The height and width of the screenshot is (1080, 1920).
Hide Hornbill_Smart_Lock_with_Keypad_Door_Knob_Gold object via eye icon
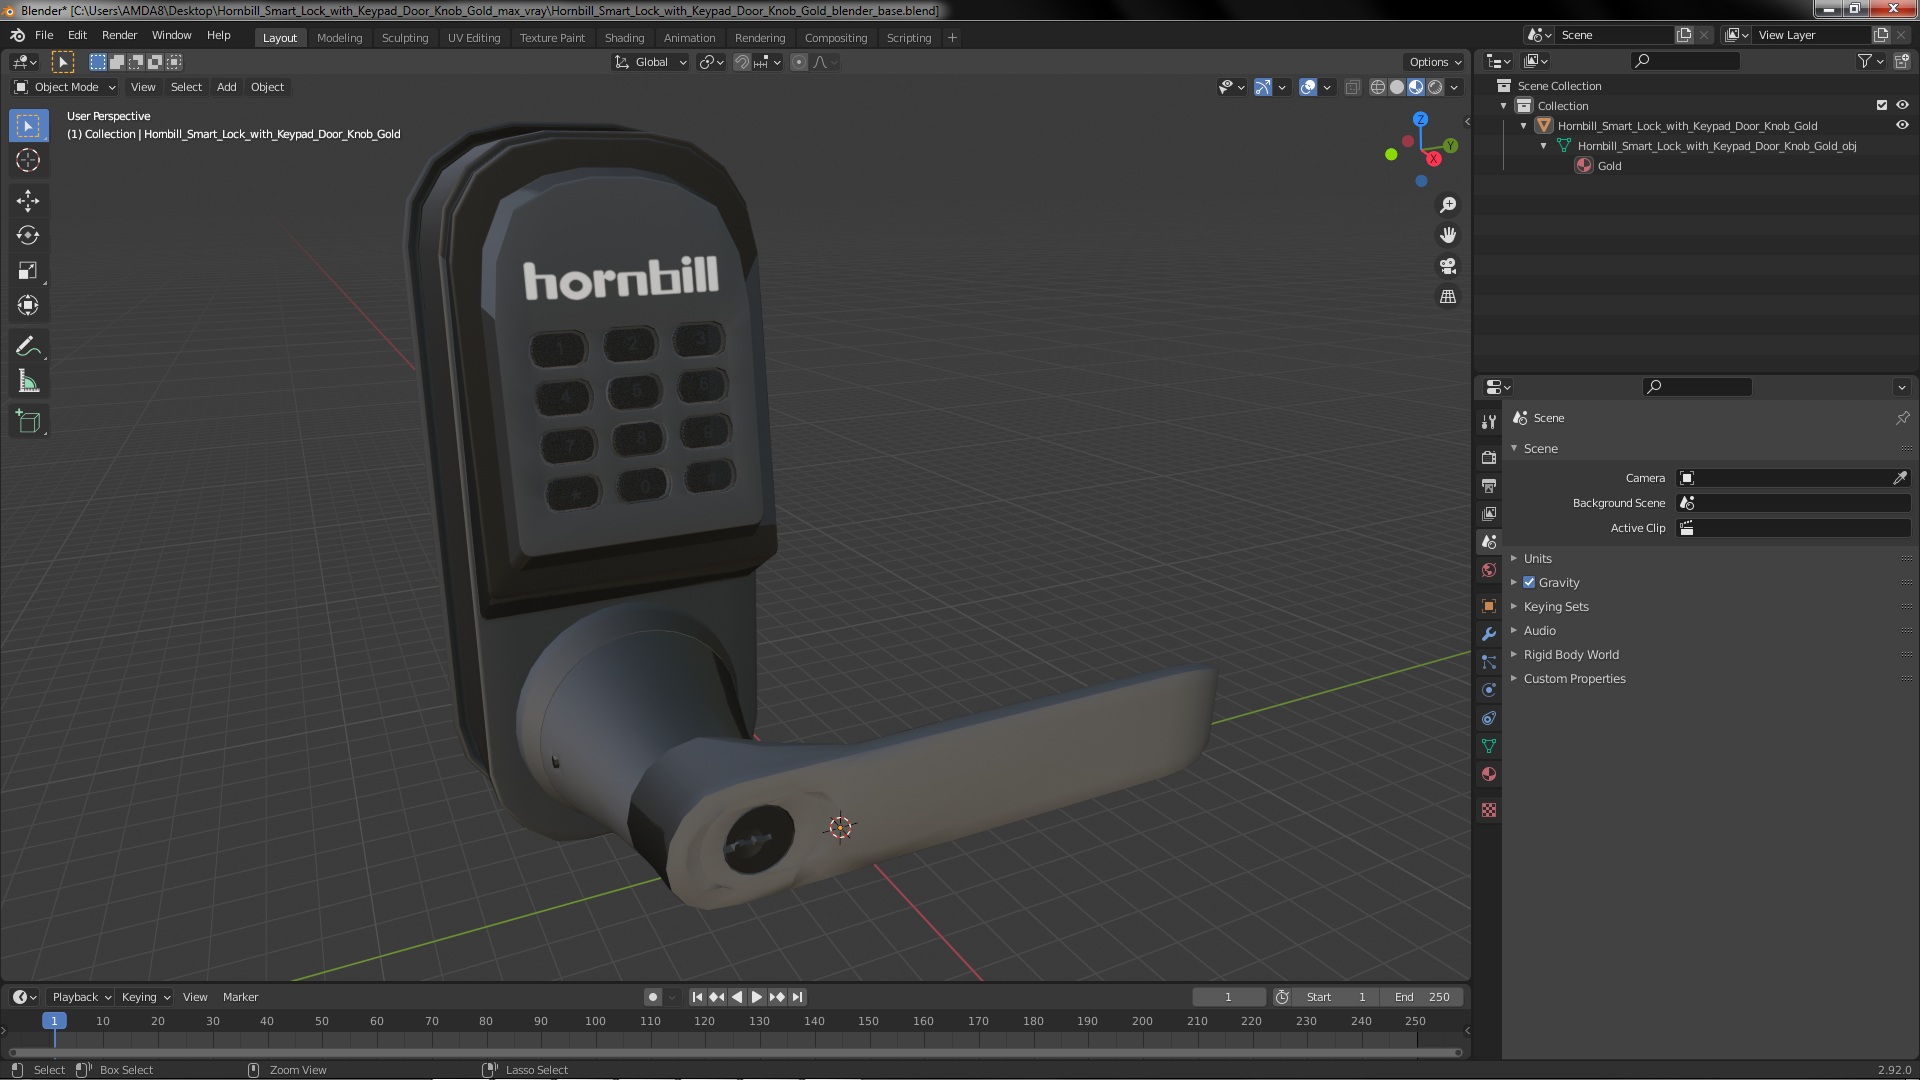tap(1902, 125)
